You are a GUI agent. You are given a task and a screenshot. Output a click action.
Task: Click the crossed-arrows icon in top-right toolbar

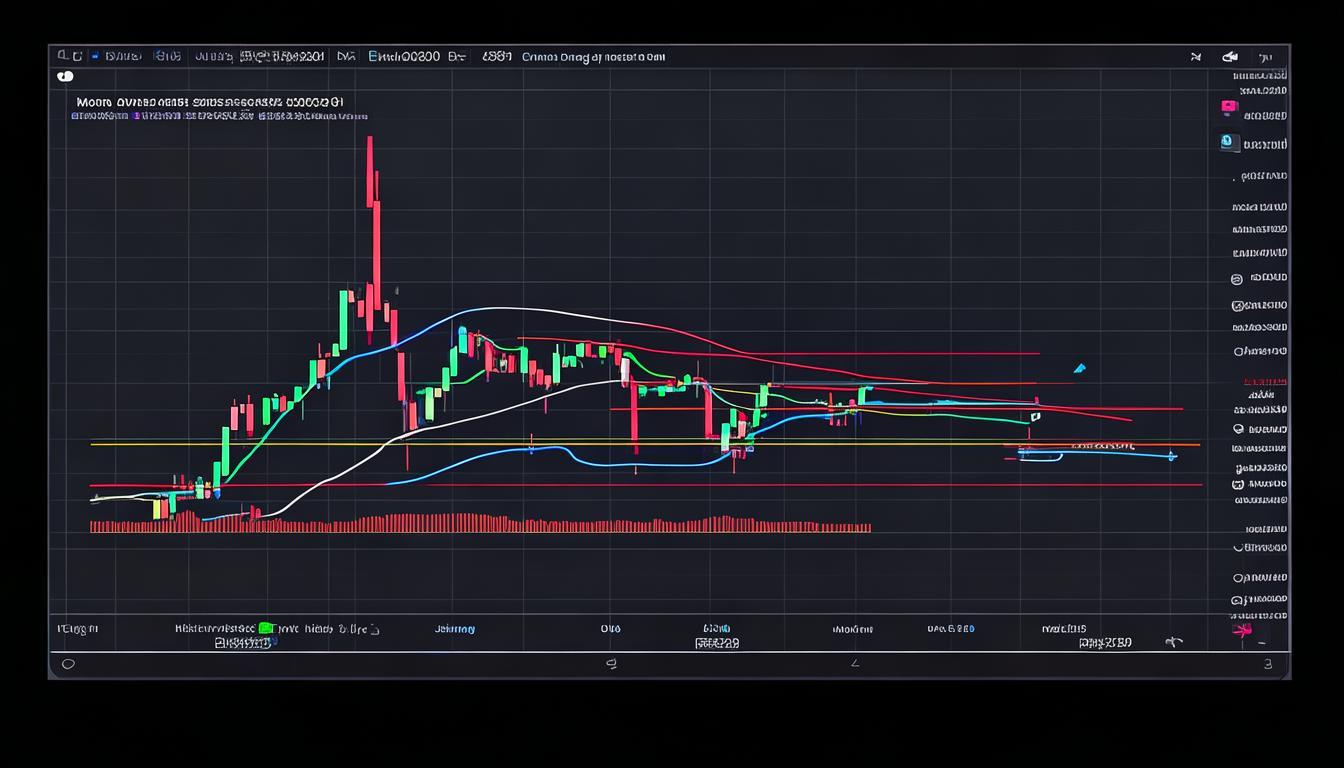pos(1196,57)
